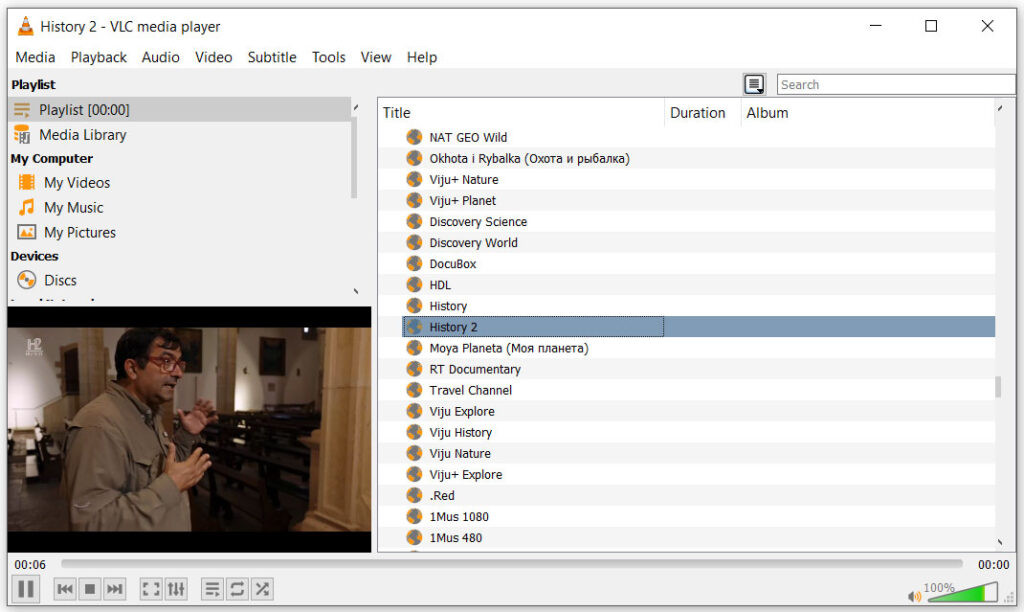Open the Subtitle menu

click(272, 57)
